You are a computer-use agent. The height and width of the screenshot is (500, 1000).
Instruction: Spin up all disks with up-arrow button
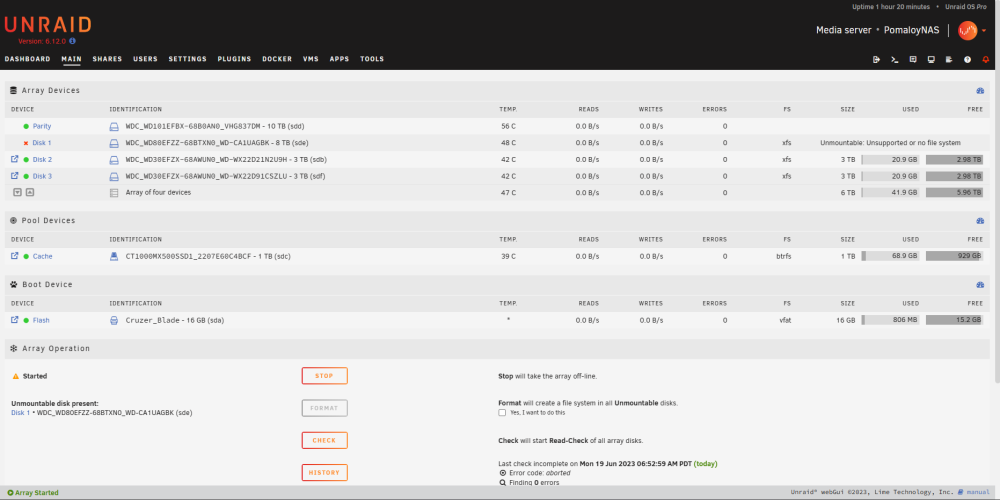(x=30, y=192)
